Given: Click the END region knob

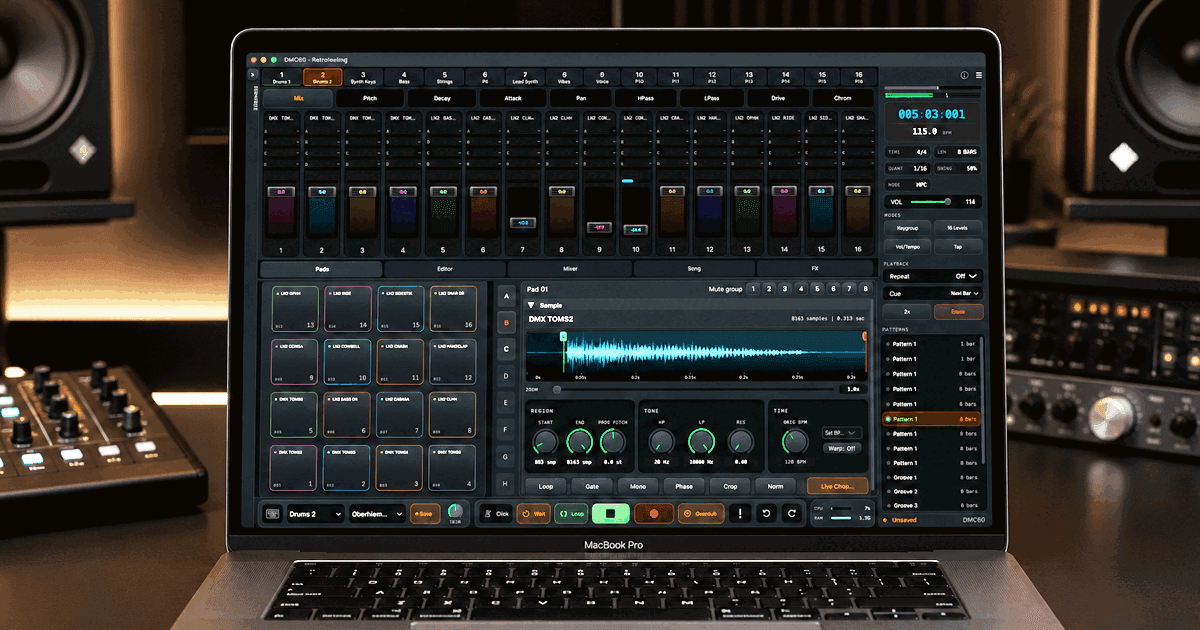Looking at the screenshot, I should (x=580, y=440).
